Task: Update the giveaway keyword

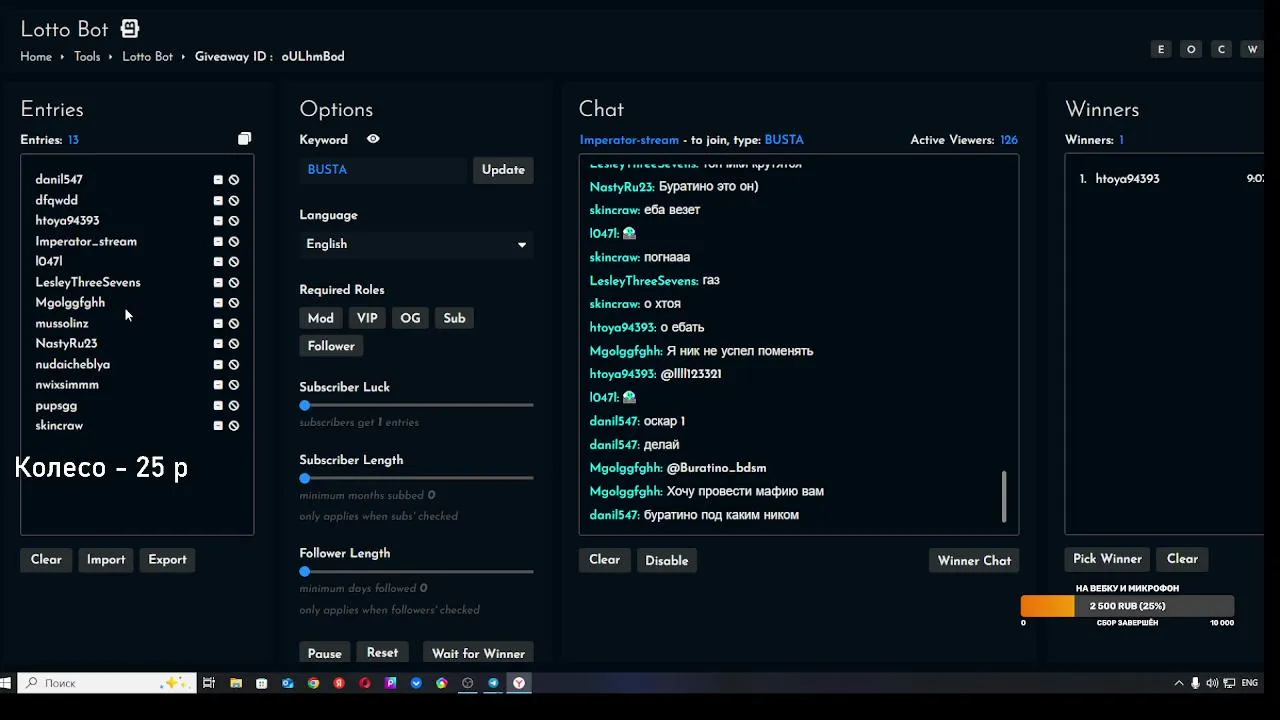Action: coord(503,170)
